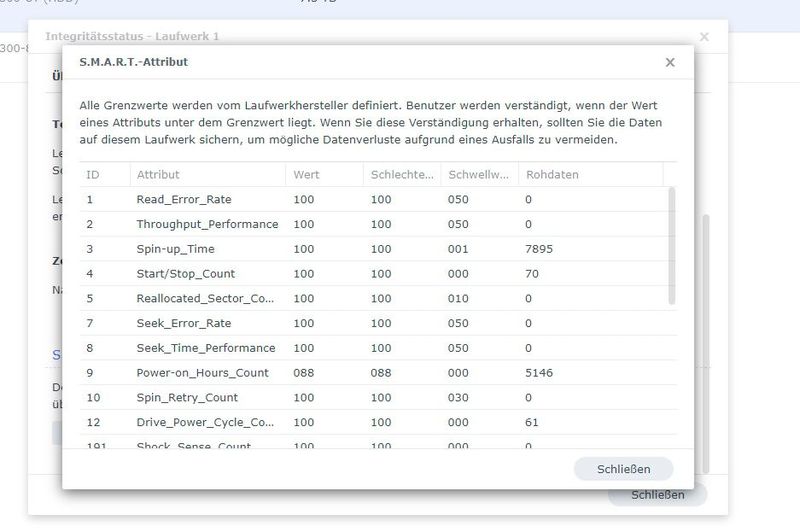Viewport: 800px width, 532px height.
Task: Click threshold 001 in Spin-up_Time row
Action: (x=458, y=249)
